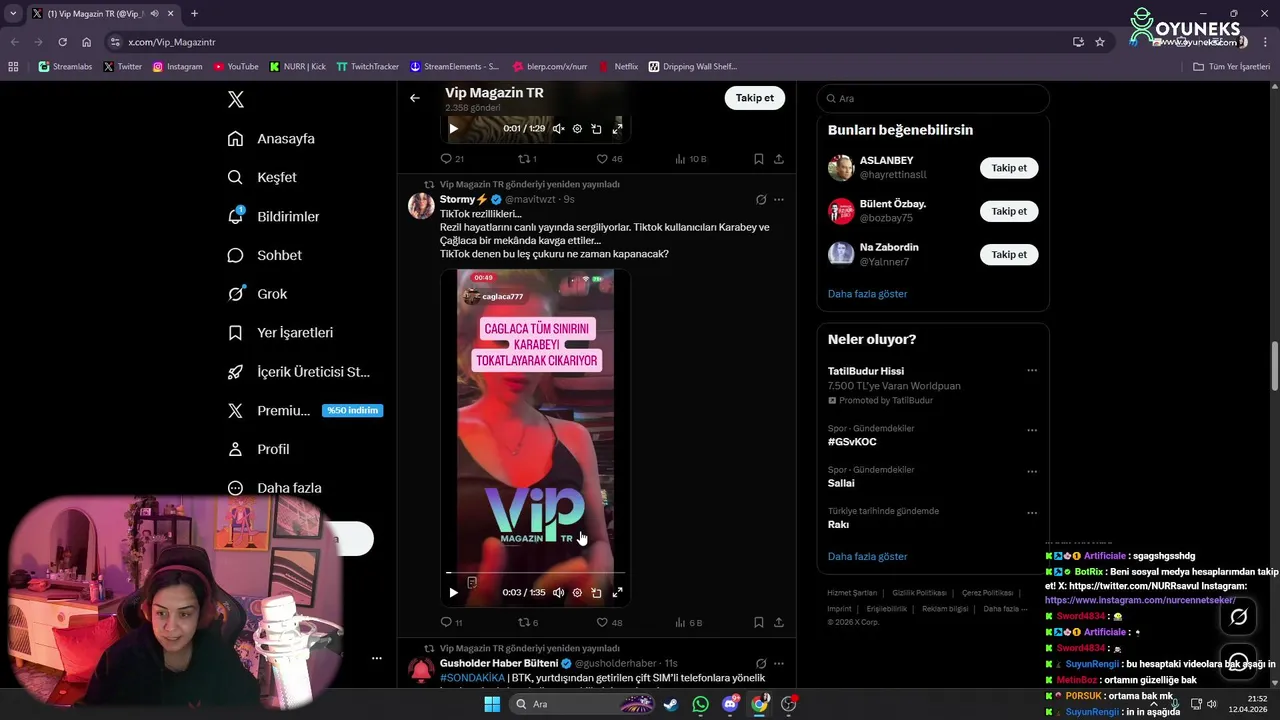The image size is (1280, 720).
Task: Open Bildirimler notifications
Action: click(273, 216)
